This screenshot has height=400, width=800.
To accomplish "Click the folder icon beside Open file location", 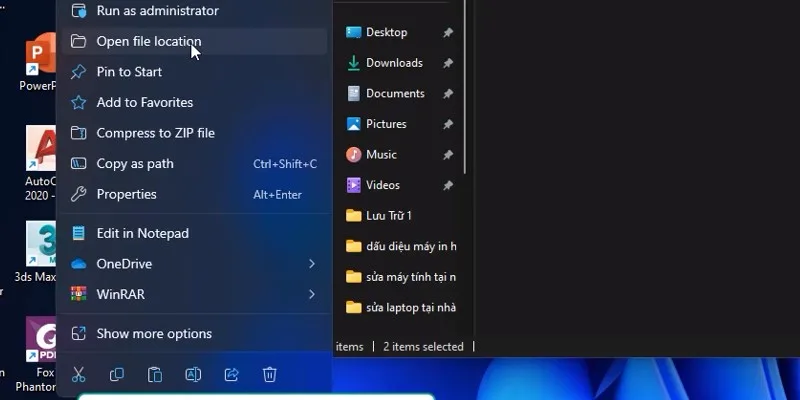I will 79,41.
